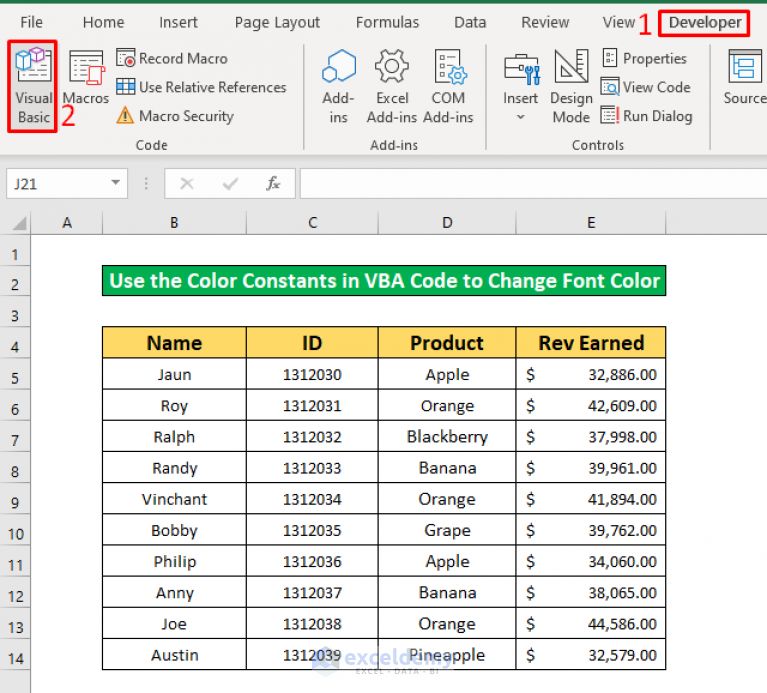Select column A header

tap(67, 223)
